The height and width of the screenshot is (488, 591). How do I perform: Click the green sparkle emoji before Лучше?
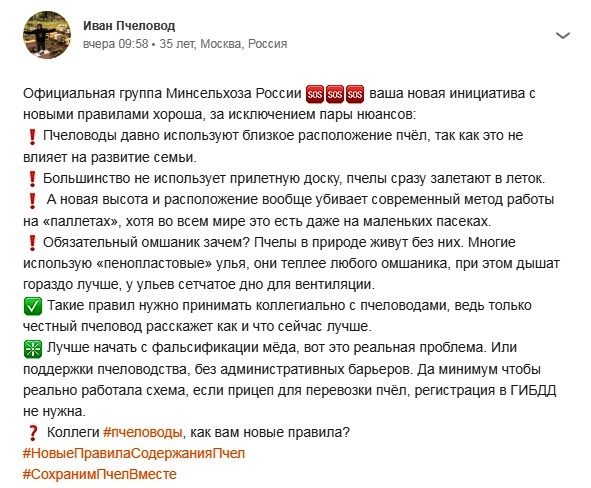click(32, 349)
